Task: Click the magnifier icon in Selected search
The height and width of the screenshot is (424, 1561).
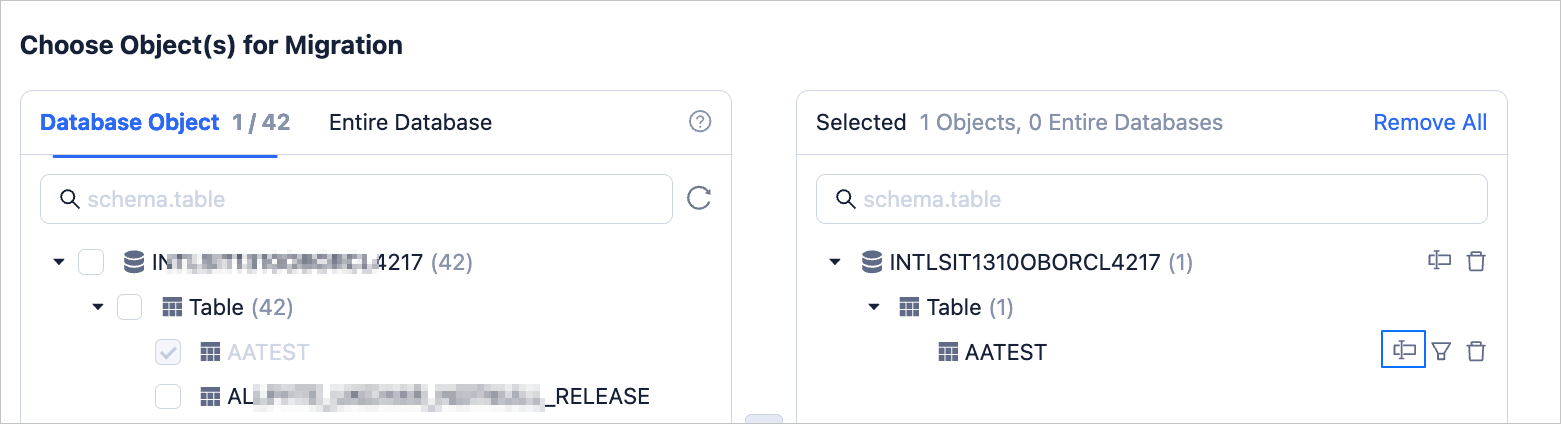Action: pyautogui.click(x=845, y=199)
